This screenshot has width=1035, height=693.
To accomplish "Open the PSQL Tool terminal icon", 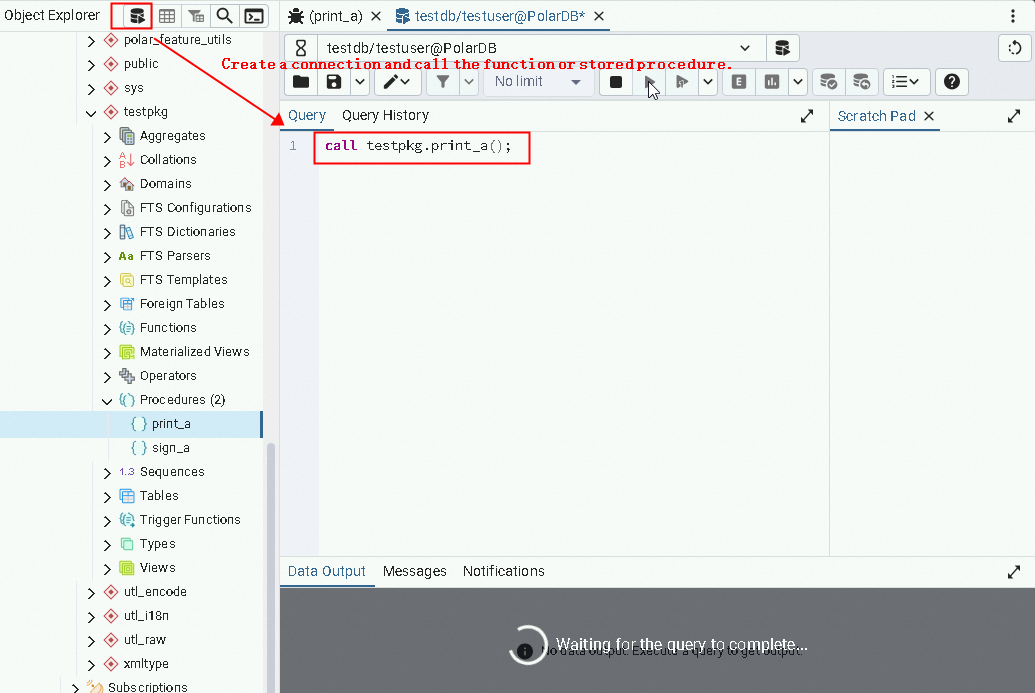I will pyautogui.click(x=254, y=16).
